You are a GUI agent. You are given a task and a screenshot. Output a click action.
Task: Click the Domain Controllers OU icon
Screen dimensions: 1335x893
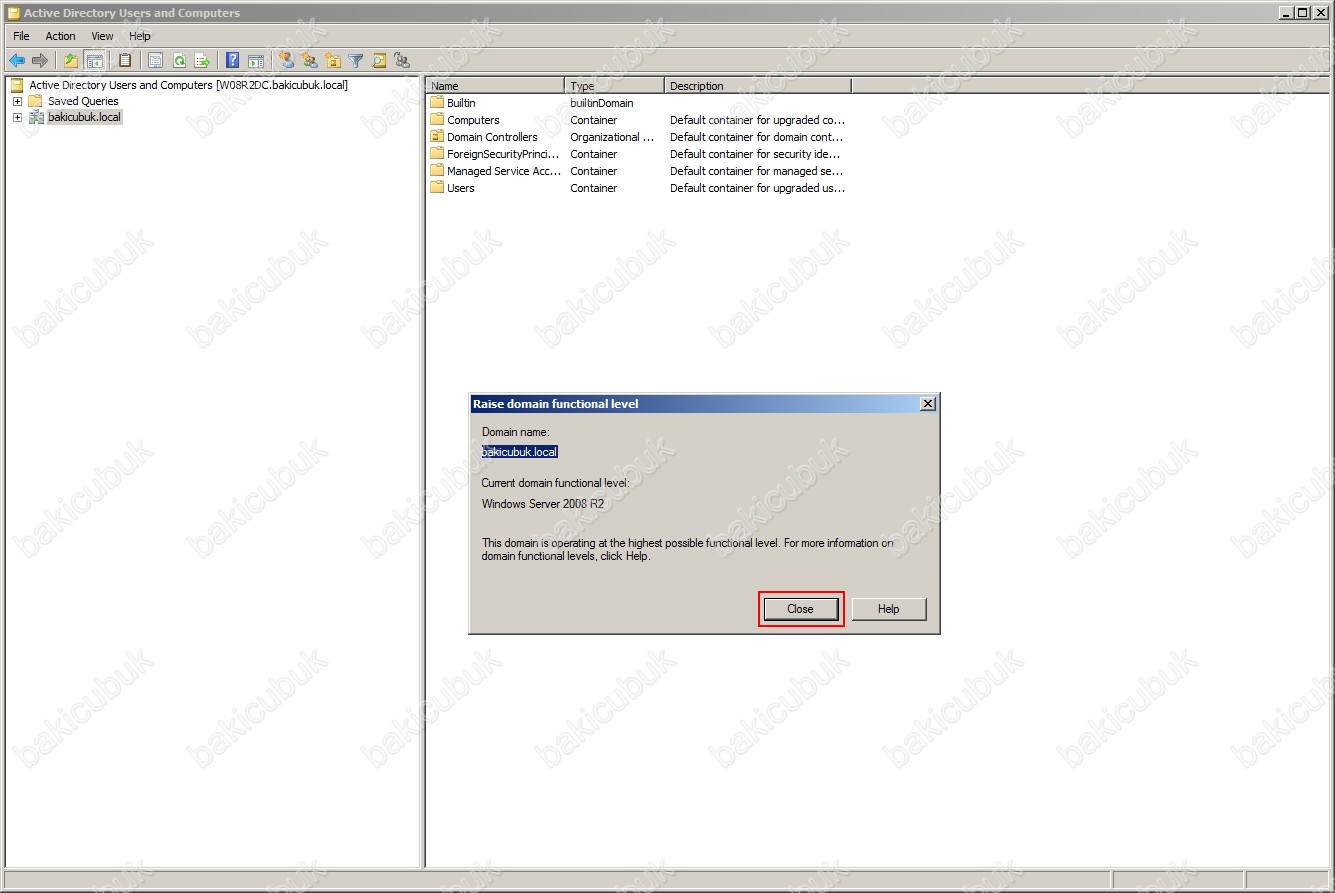point(437,137)
